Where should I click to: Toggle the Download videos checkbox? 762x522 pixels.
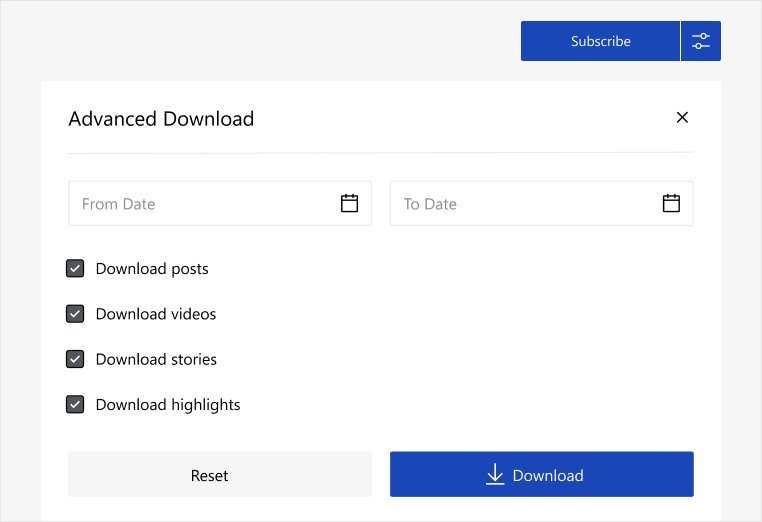(x=75, y=314)
